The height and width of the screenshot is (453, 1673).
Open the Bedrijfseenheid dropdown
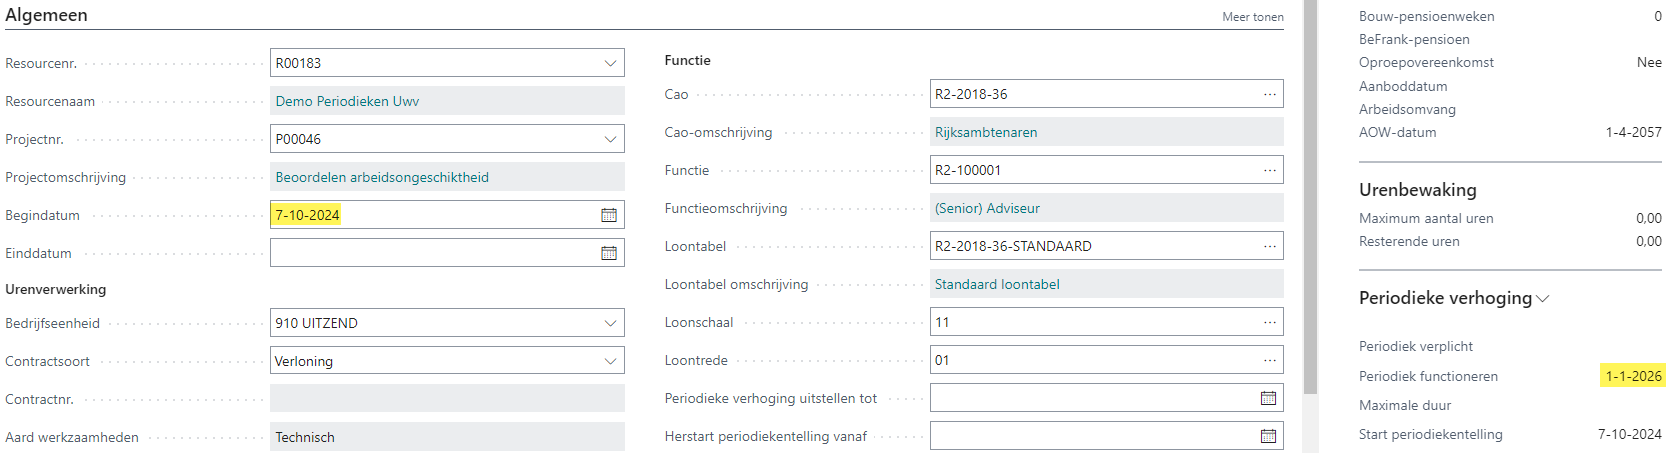pos(610,323)
